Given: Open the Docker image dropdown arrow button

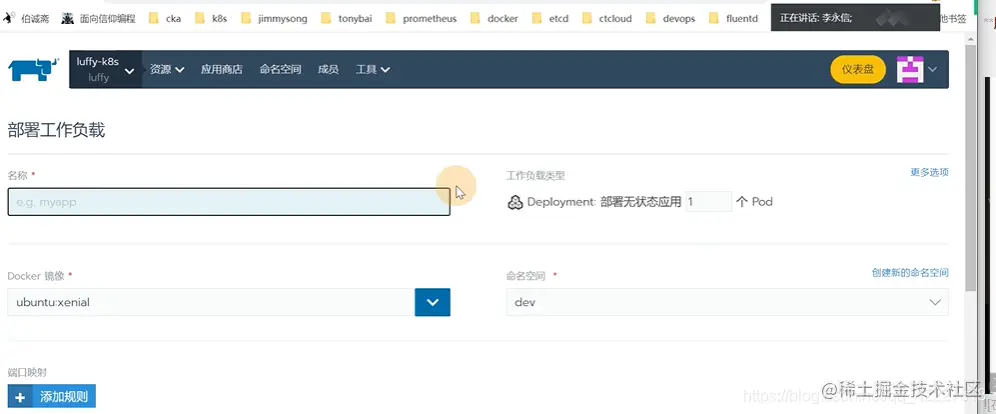Looking at the screenshot, I should pyautogui.click(x=433, y=302).
